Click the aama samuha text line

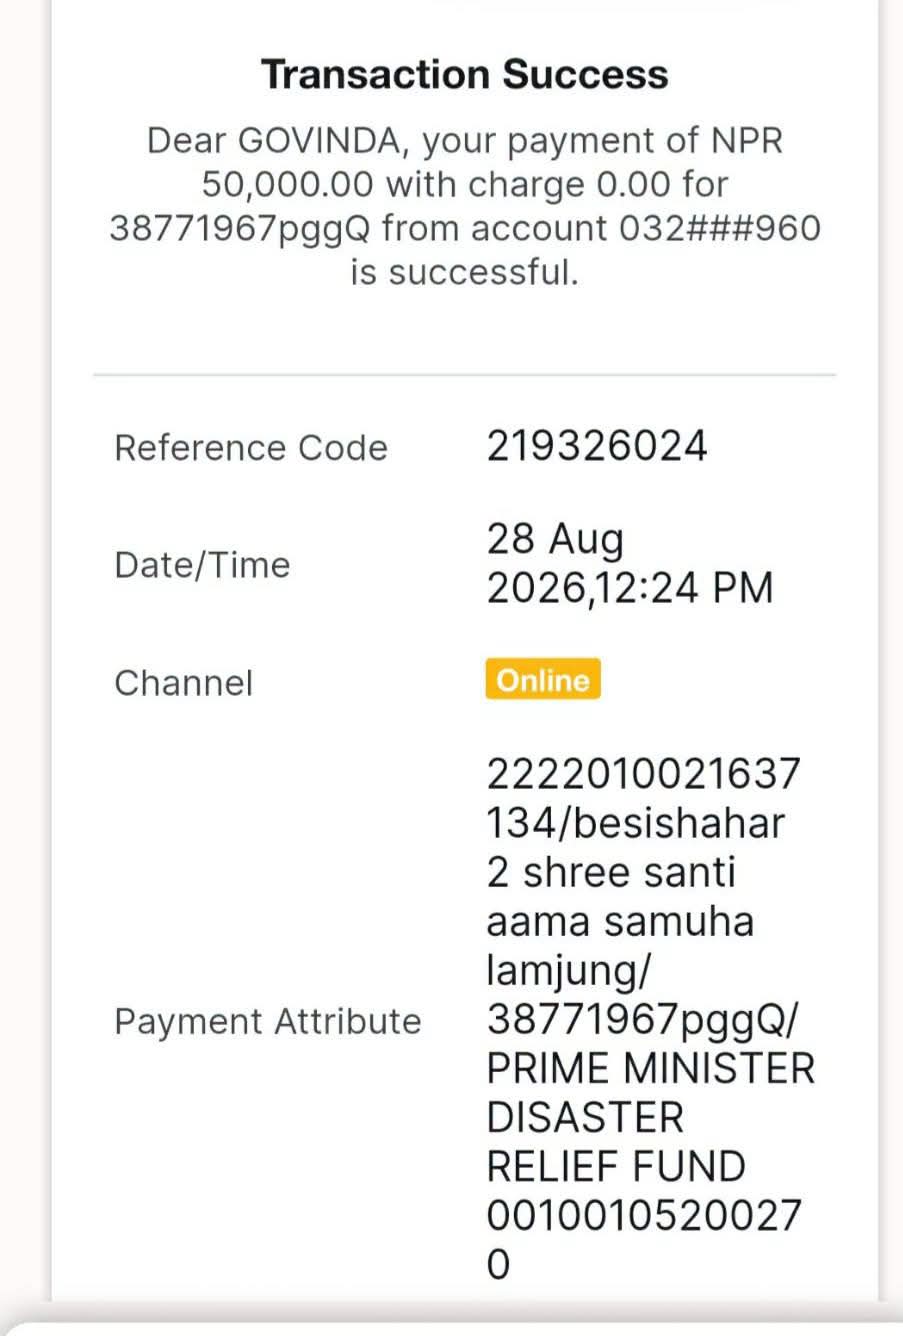point(620,921)
